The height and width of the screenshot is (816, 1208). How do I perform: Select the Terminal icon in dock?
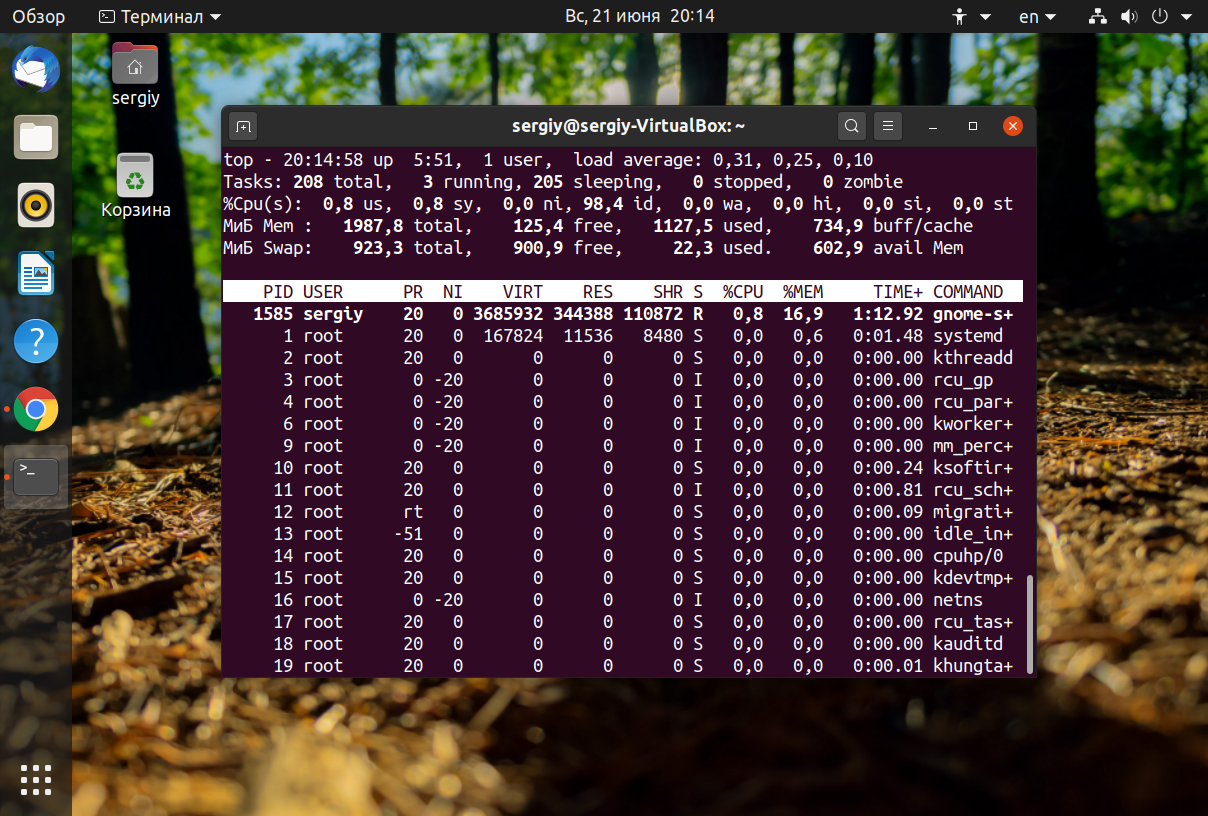36,477
